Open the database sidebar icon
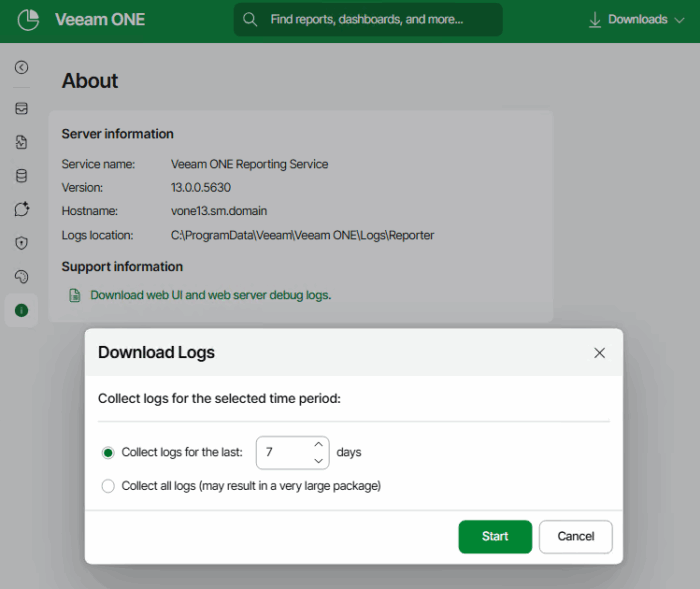The image size is (700, 589). pyautogui.click(x=21, y=176)
